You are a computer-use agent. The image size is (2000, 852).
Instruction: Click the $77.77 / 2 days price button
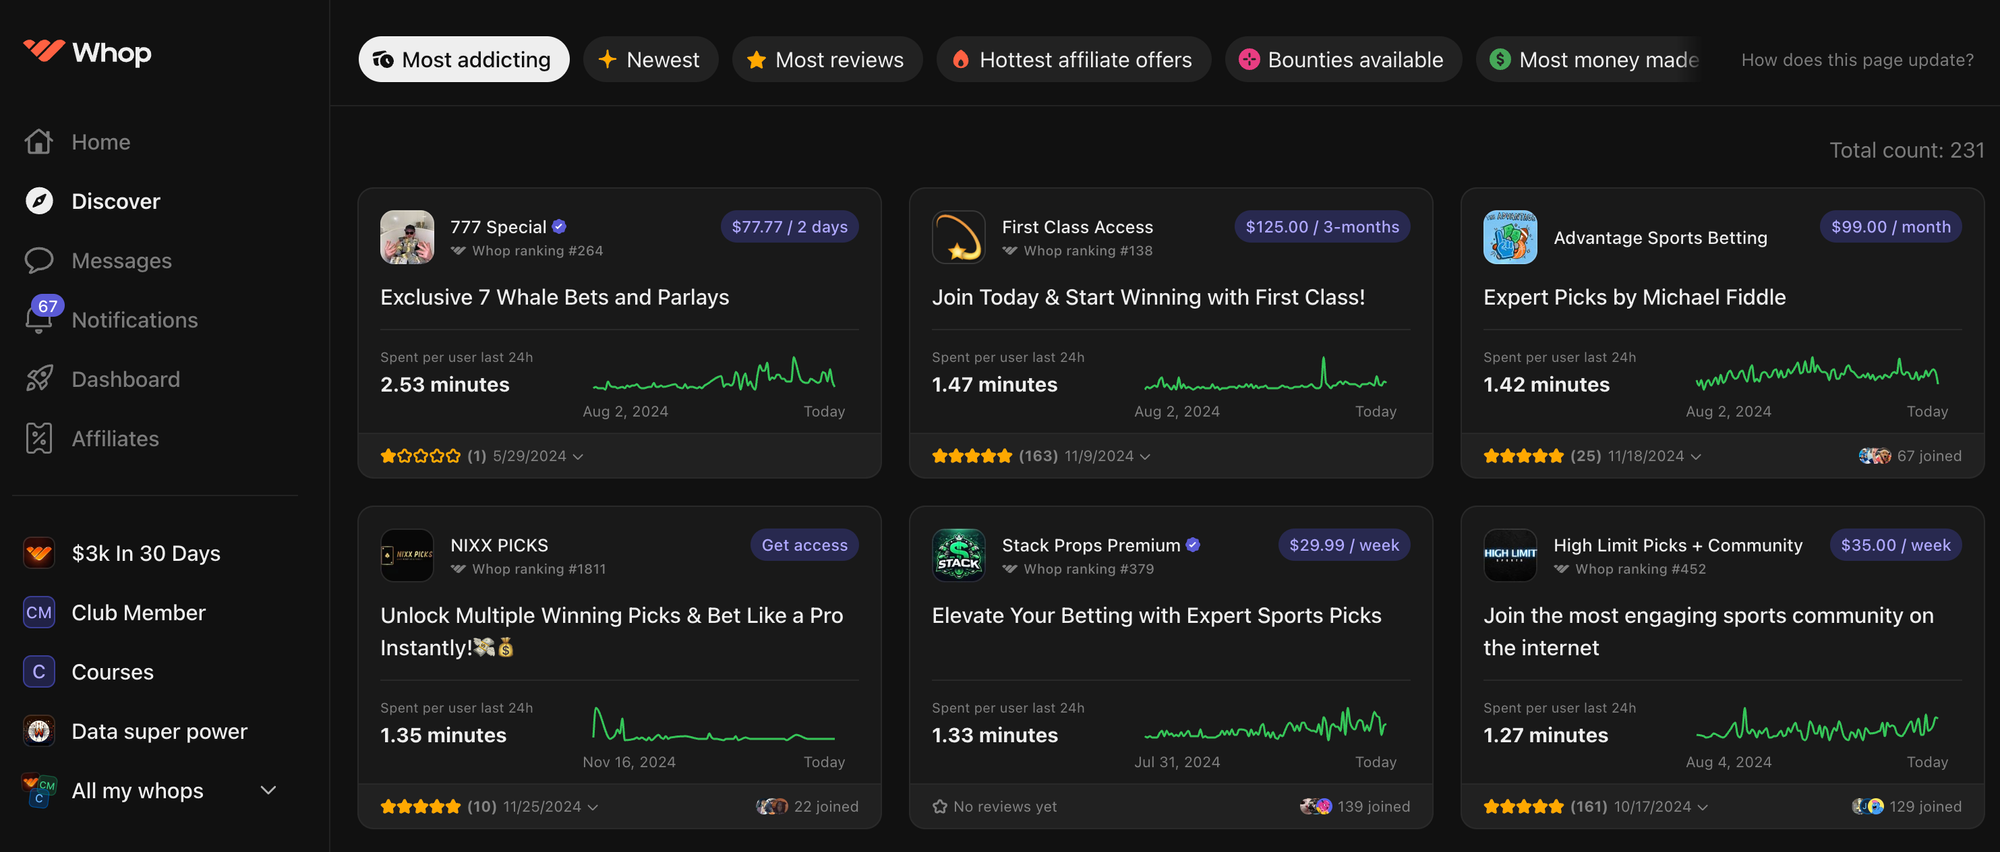coord(789,227)
